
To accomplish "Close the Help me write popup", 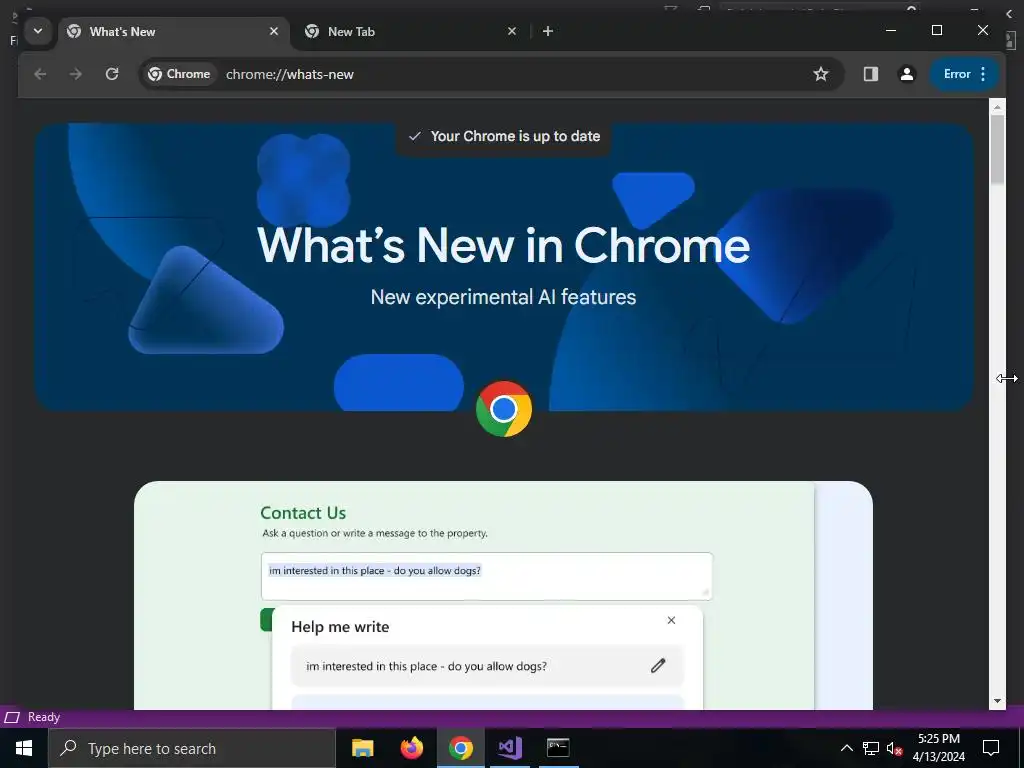I will click(671, 620).
